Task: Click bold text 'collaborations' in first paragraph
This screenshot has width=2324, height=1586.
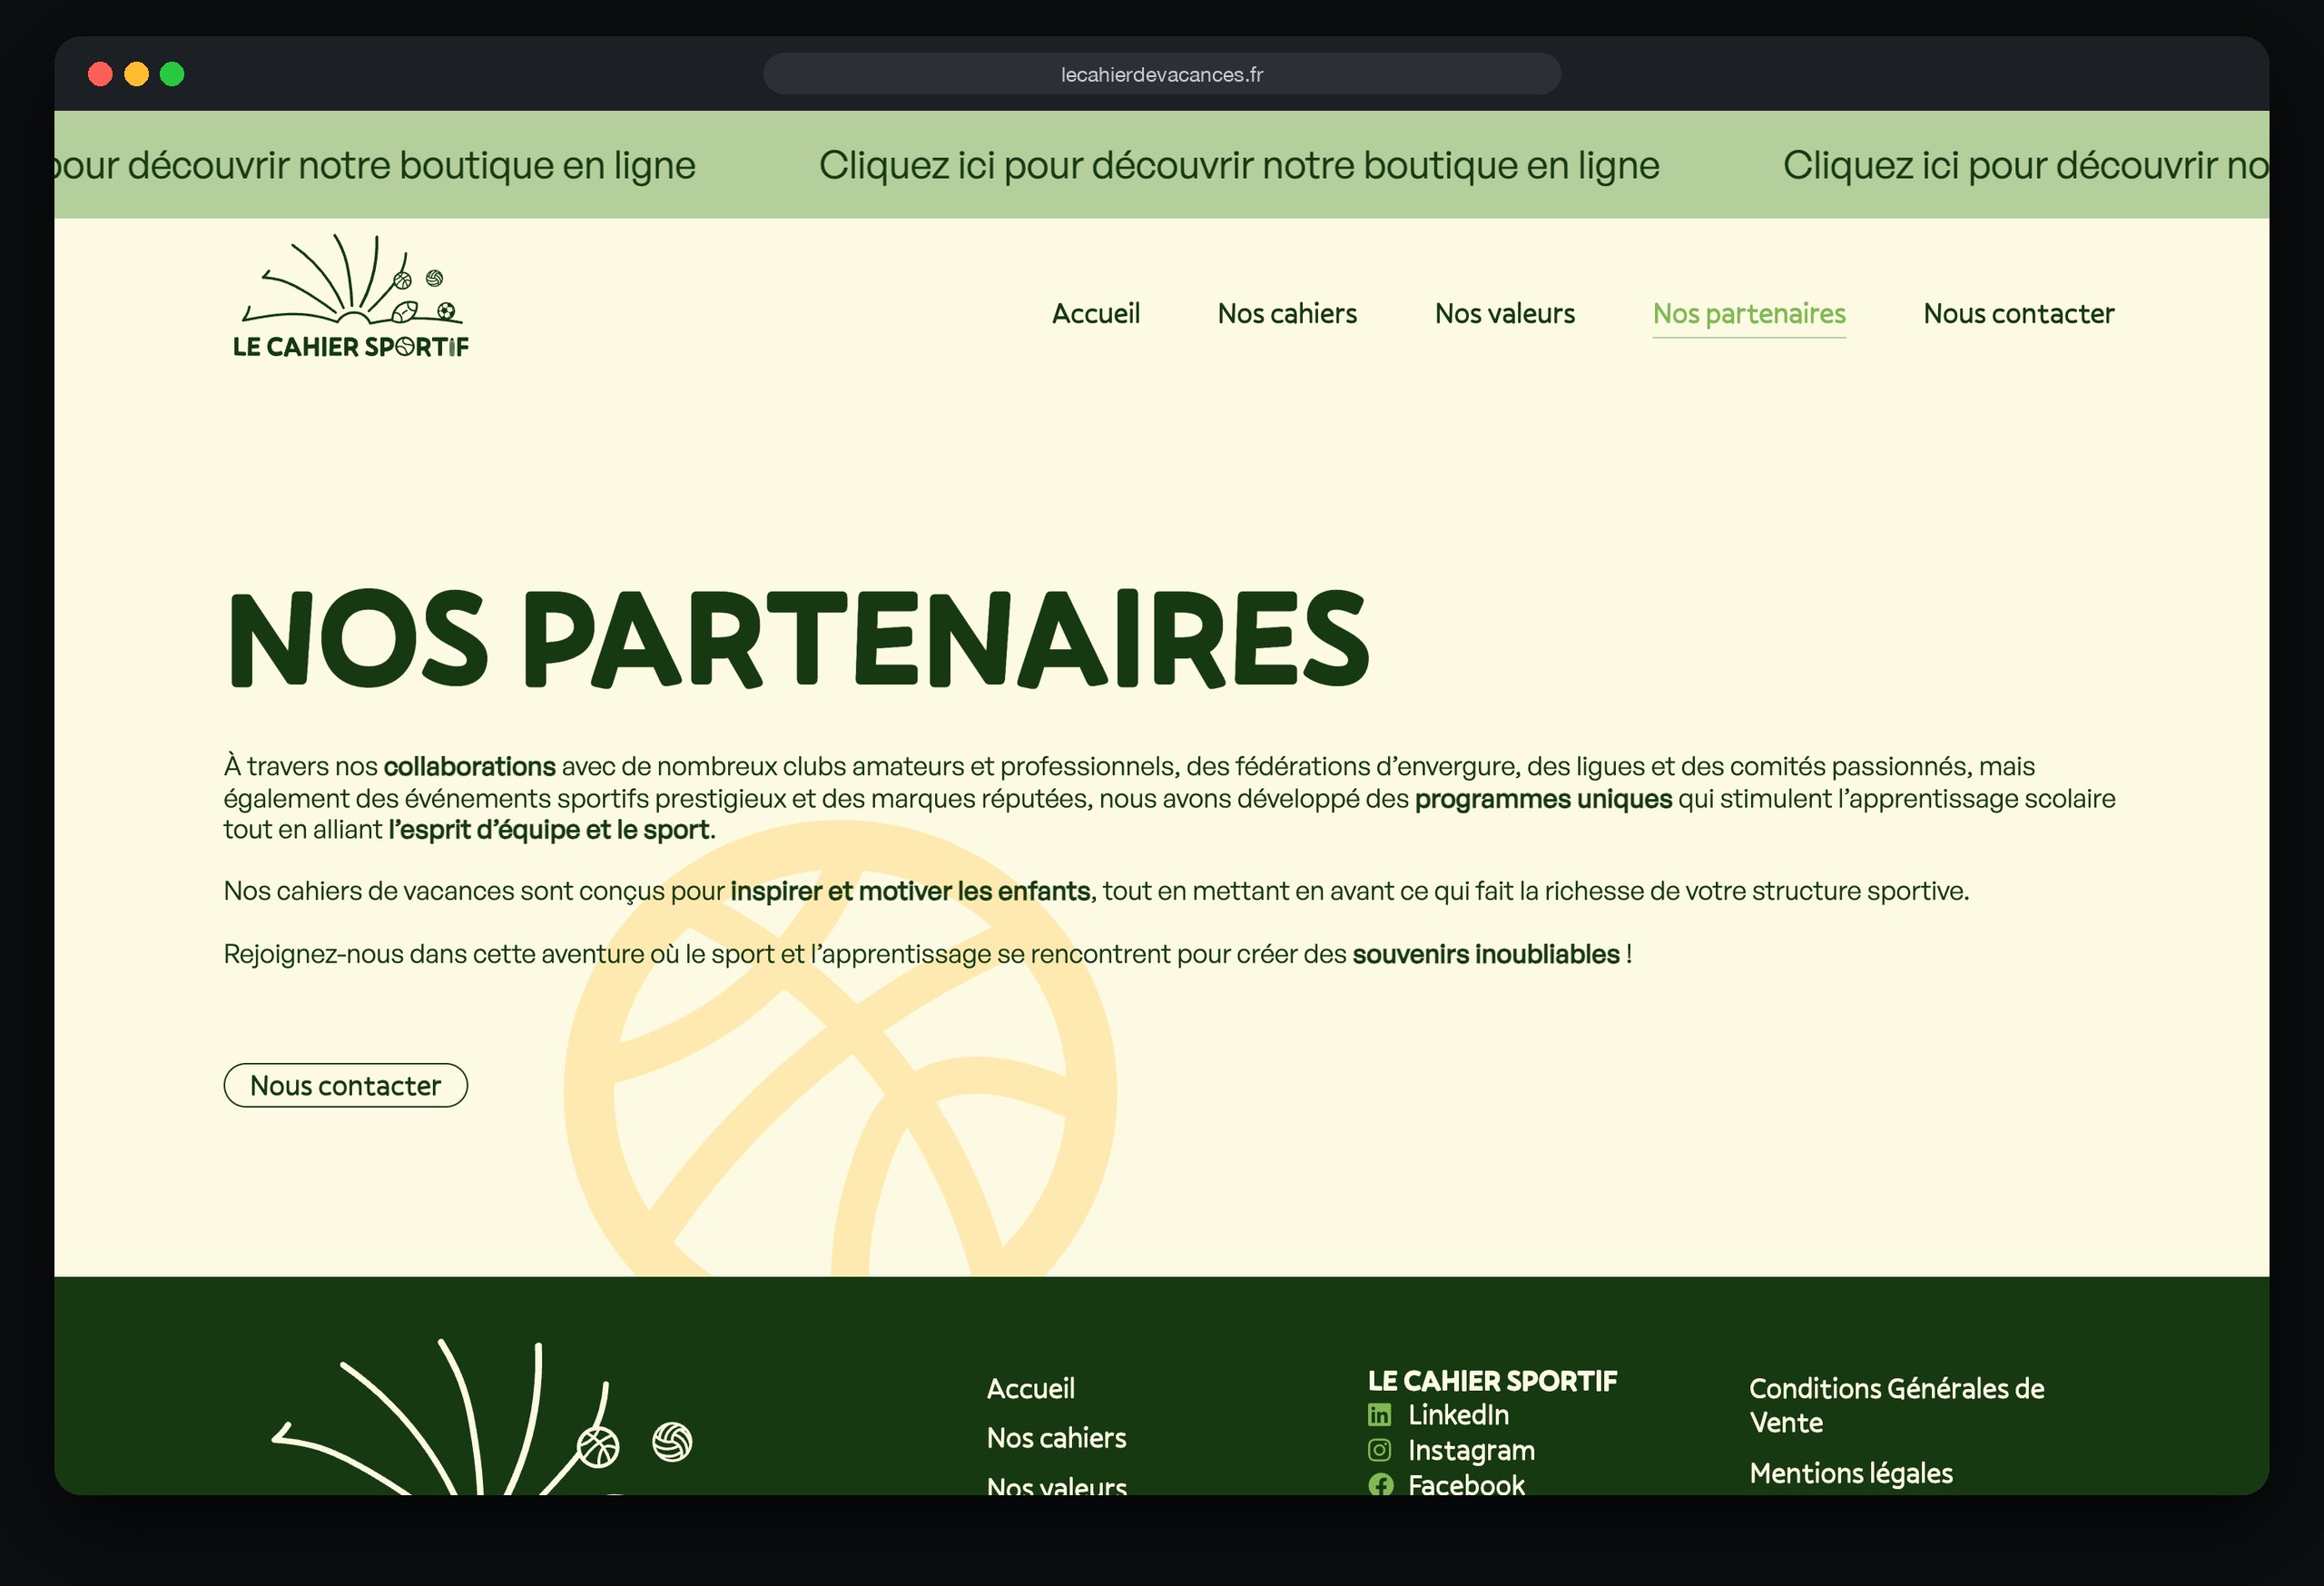Action: tap(469, 766)
